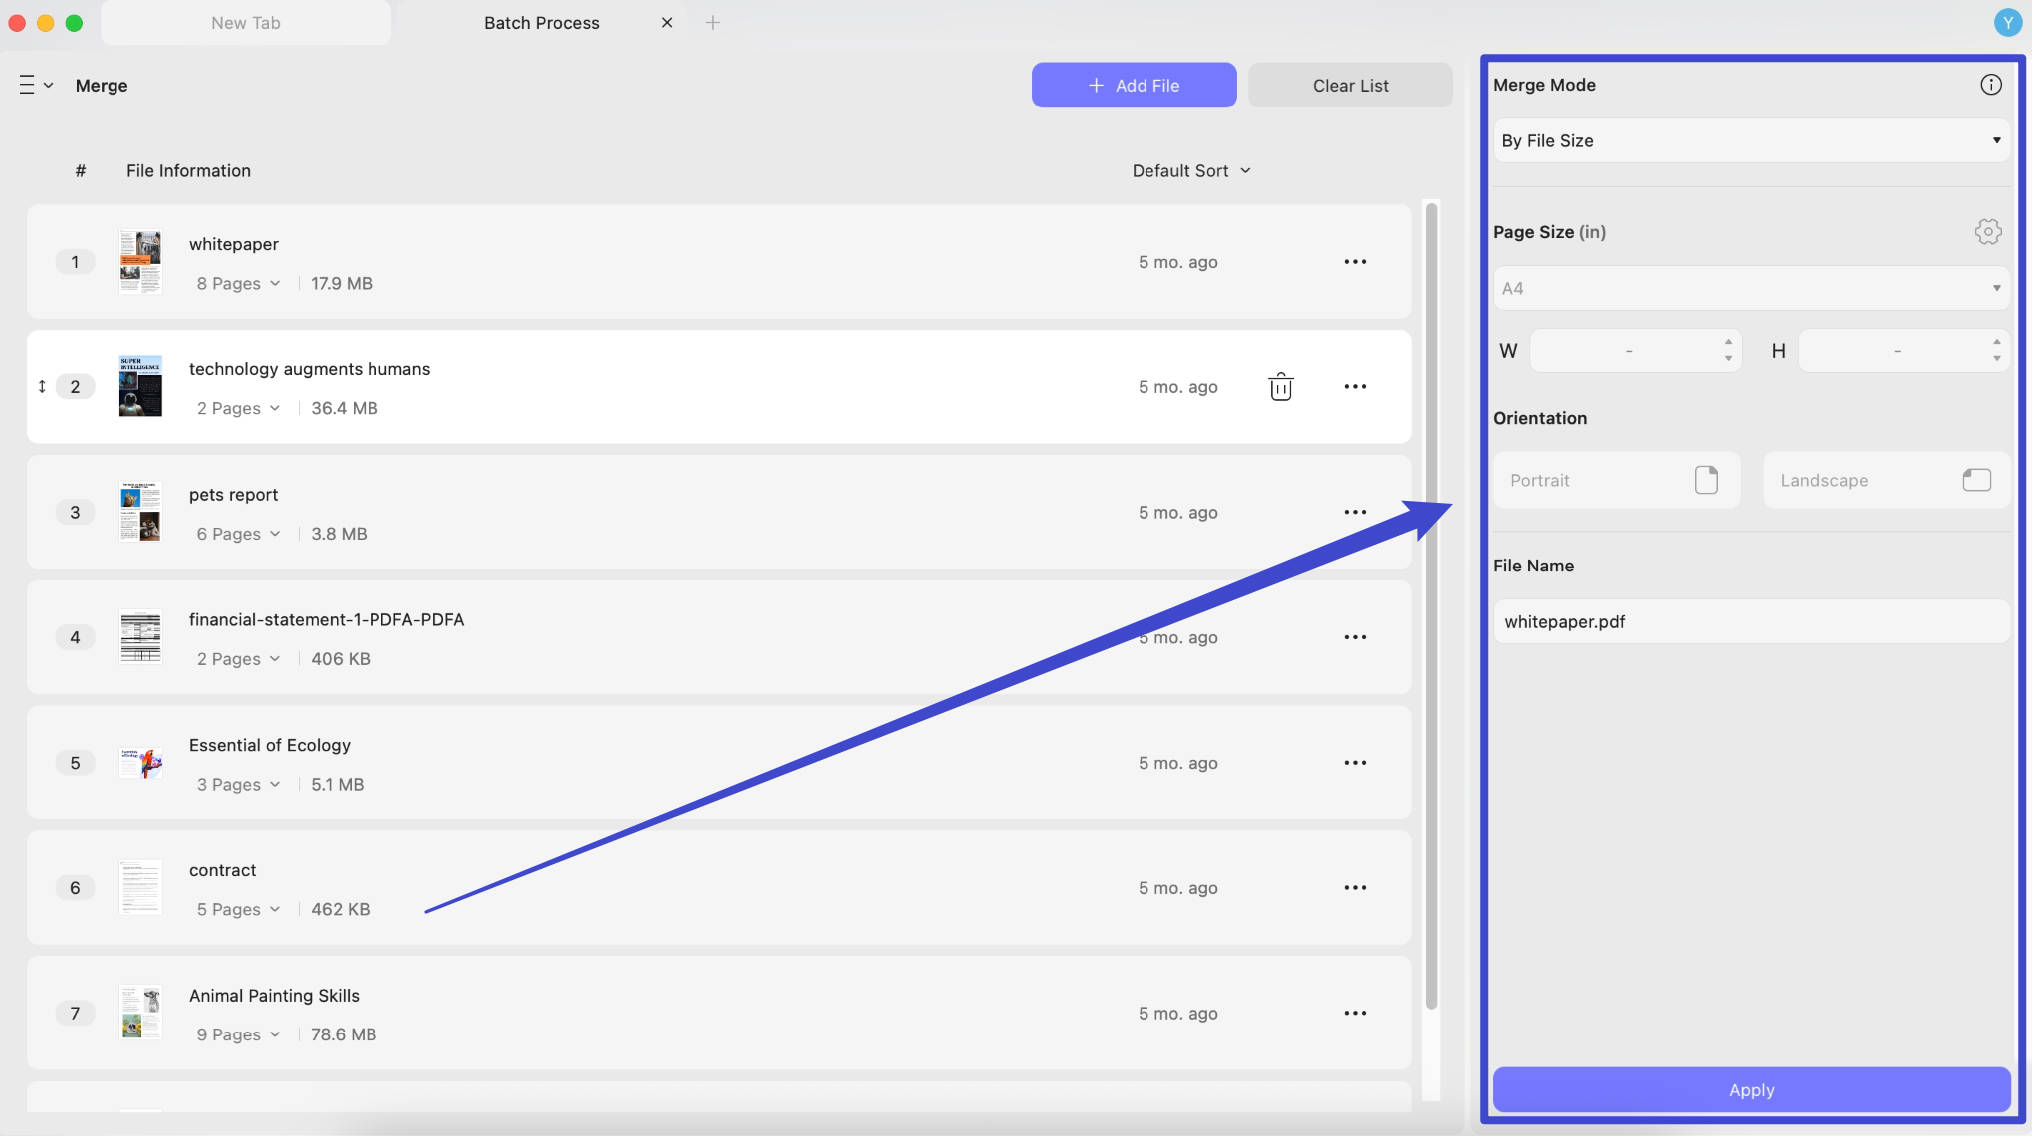
Task: Open more options for Animal Painting Skills
Action: click(x=1355, y=1013)
